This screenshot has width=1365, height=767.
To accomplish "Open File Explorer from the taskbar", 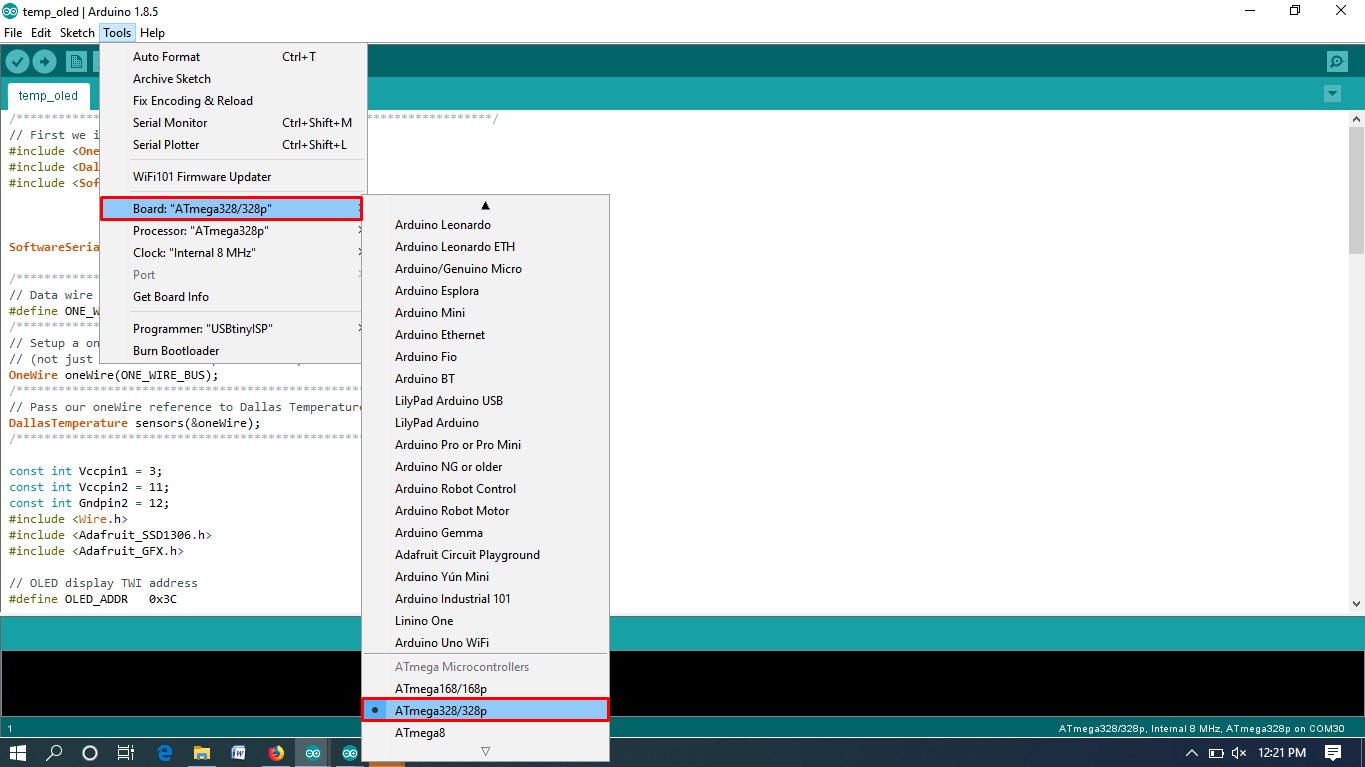I will [202, 753].
